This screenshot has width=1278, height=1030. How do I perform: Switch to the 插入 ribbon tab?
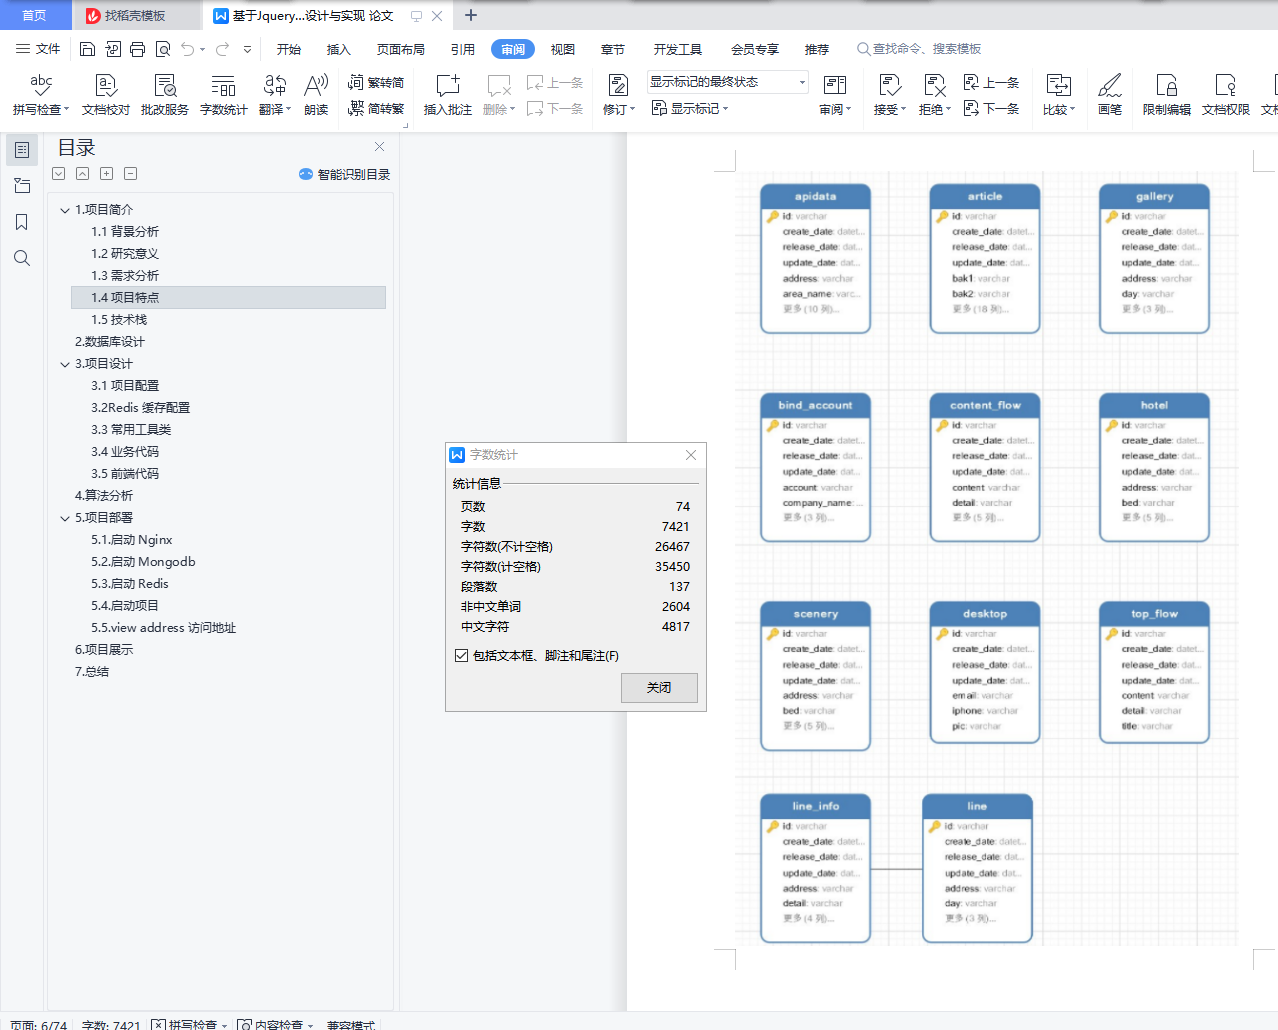click(339, 49)
